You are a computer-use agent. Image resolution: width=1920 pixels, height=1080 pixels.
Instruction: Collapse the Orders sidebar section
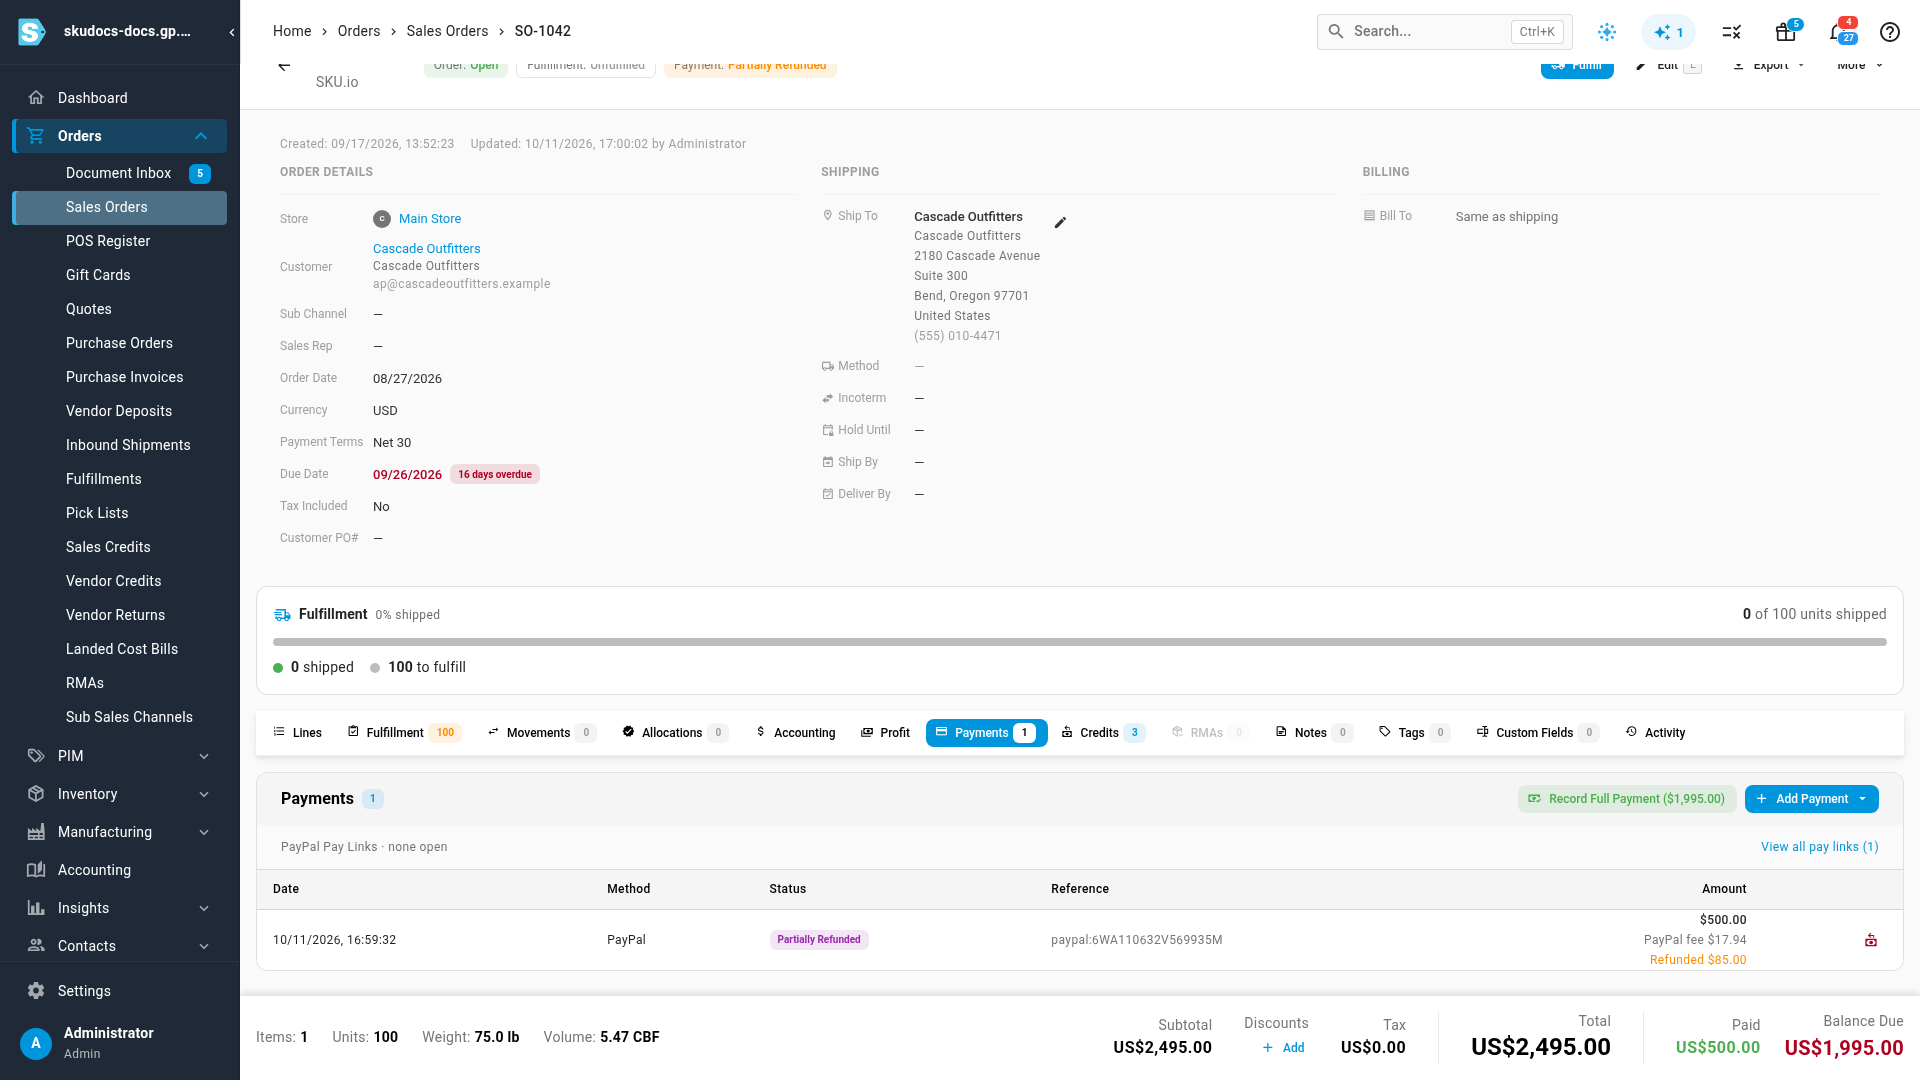tap(201, 136)
